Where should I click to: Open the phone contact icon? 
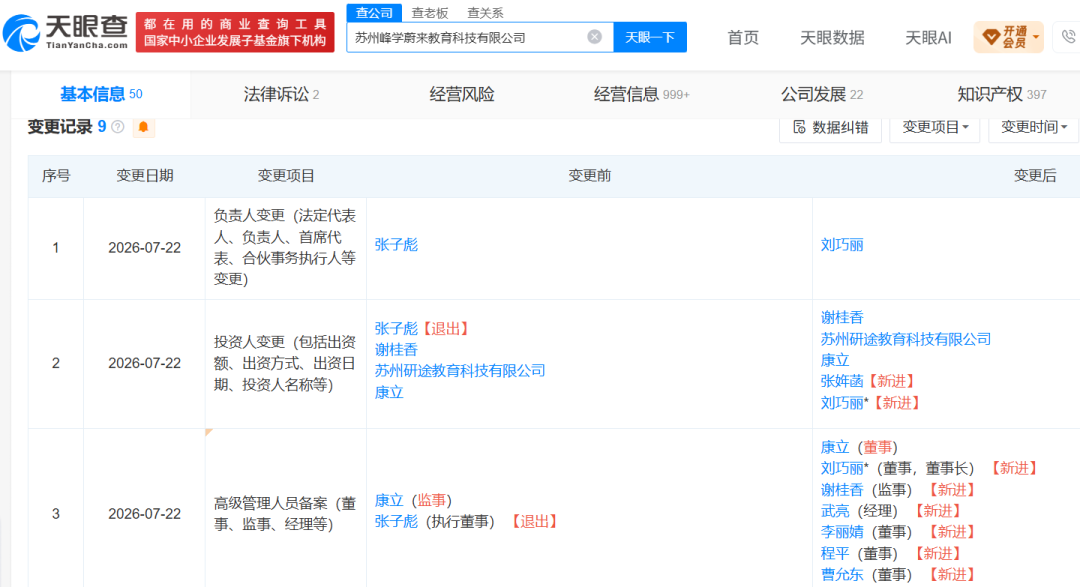(1068, 37)
